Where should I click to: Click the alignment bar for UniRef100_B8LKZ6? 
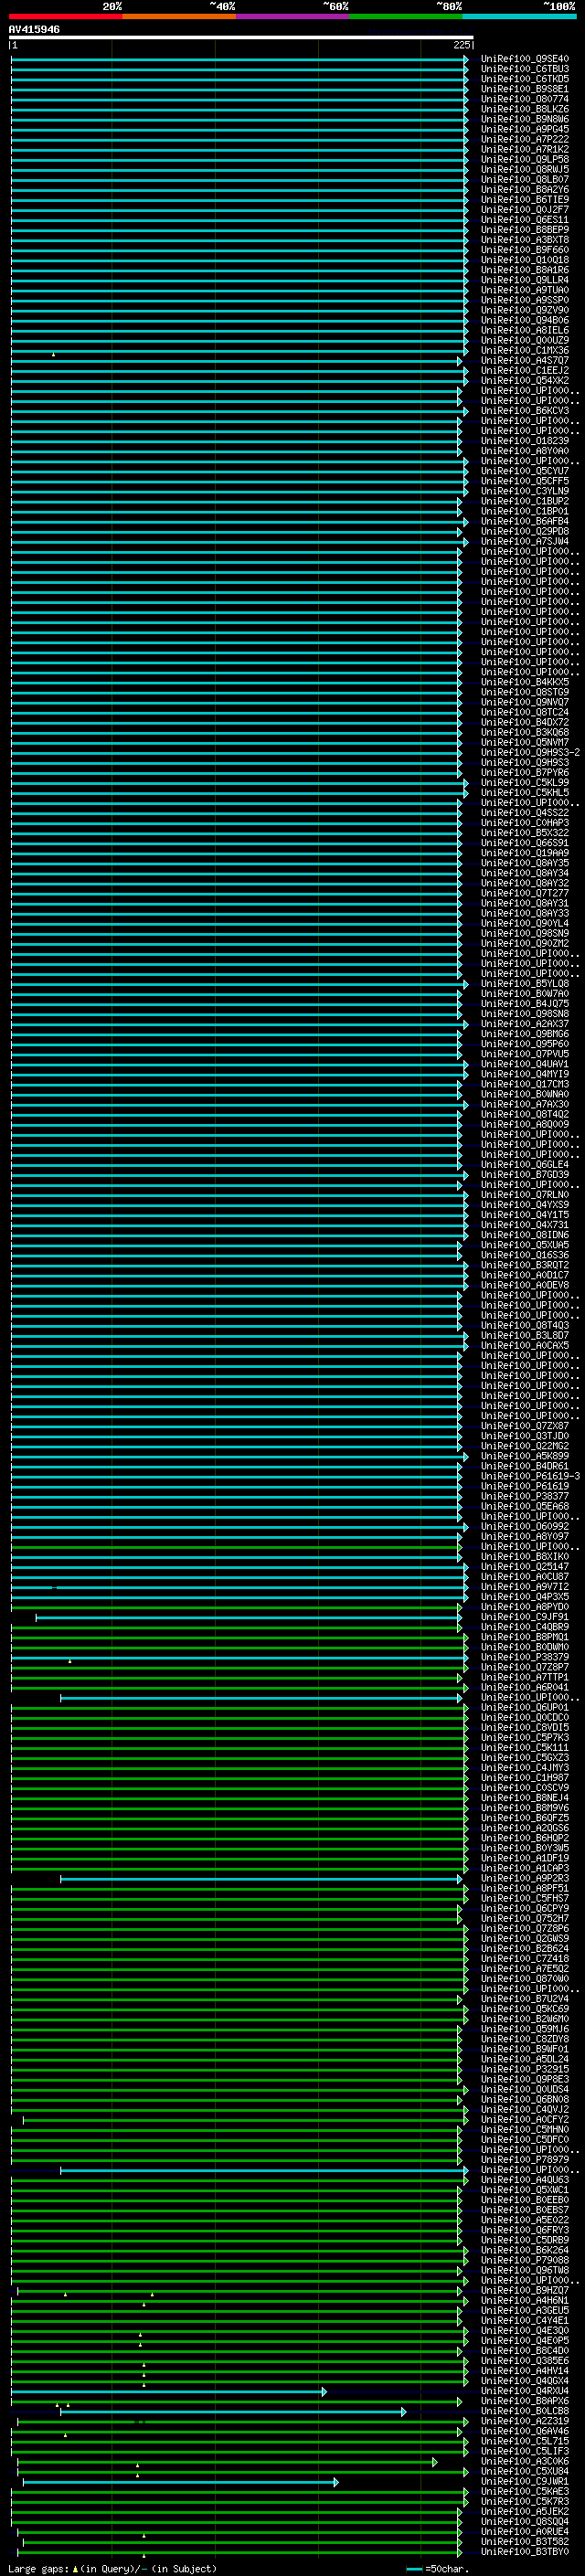[239, 109]
